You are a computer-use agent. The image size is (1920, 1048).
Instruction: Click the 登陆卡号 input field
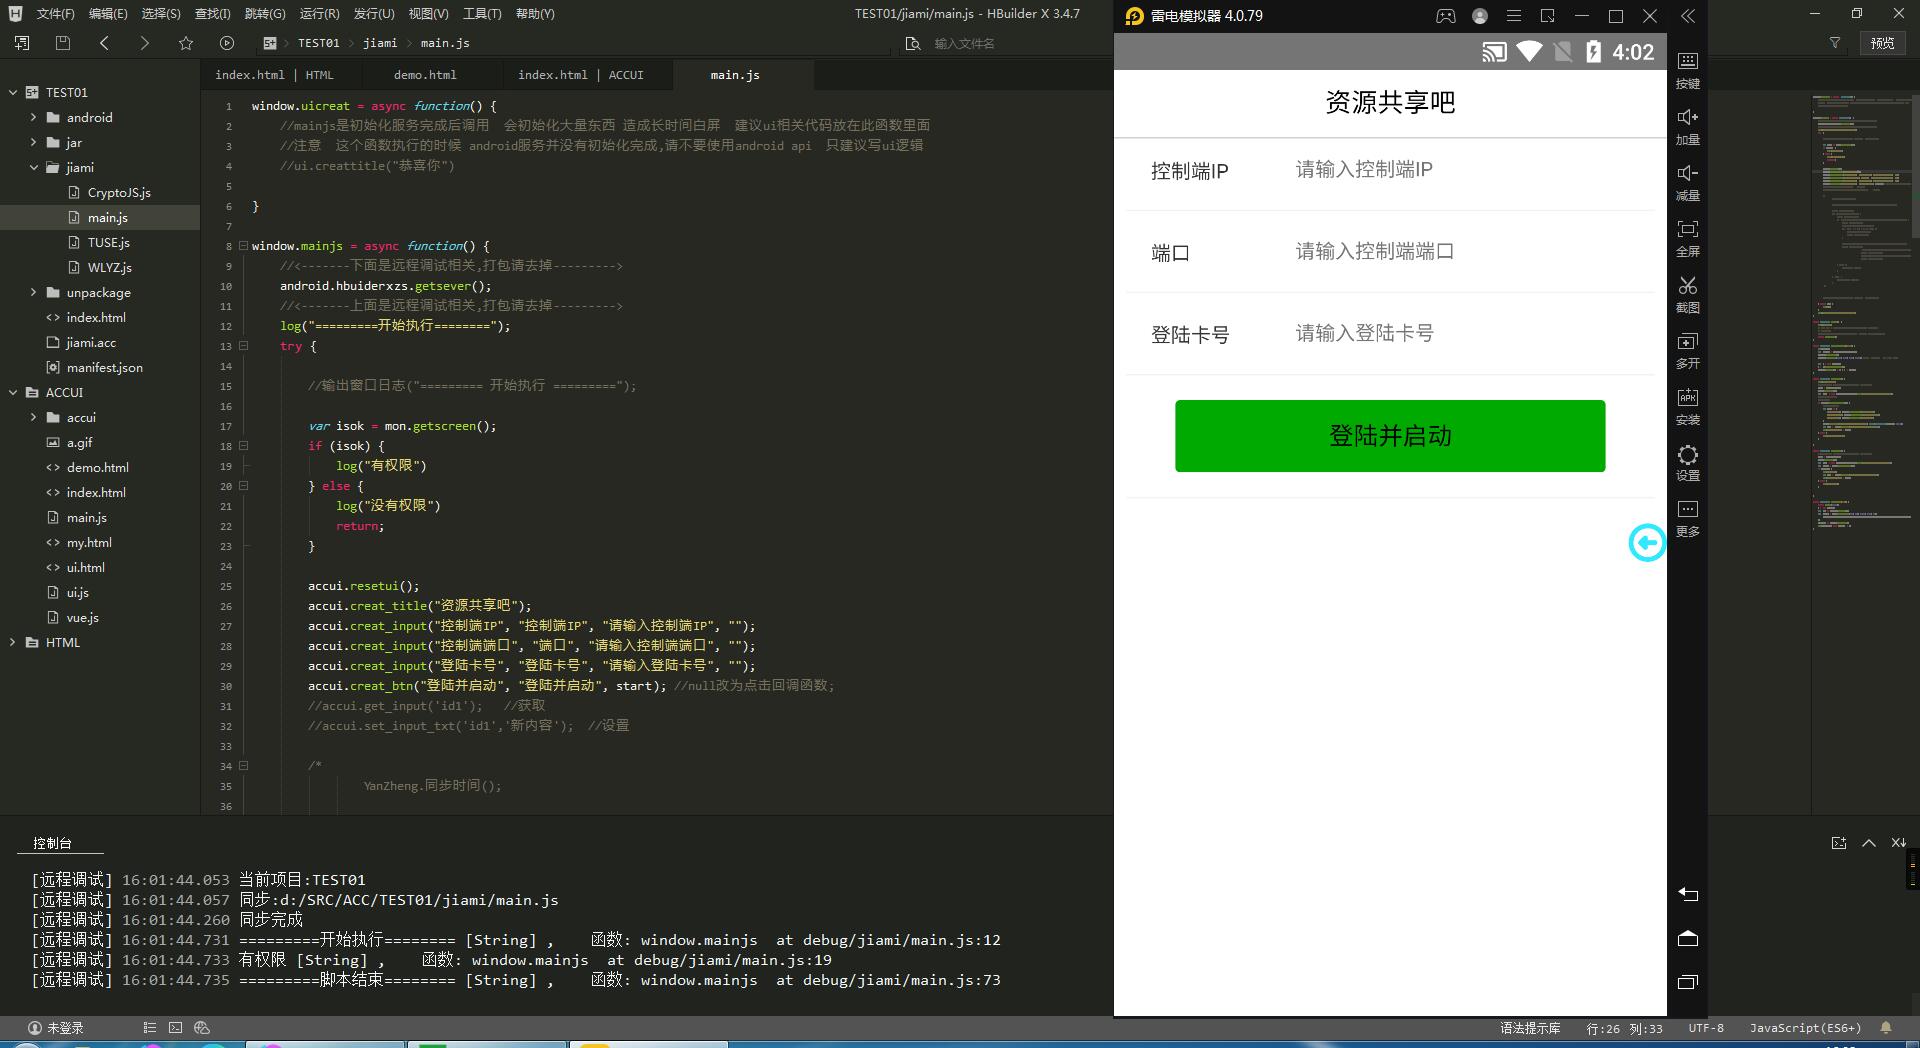[1470, 334]
